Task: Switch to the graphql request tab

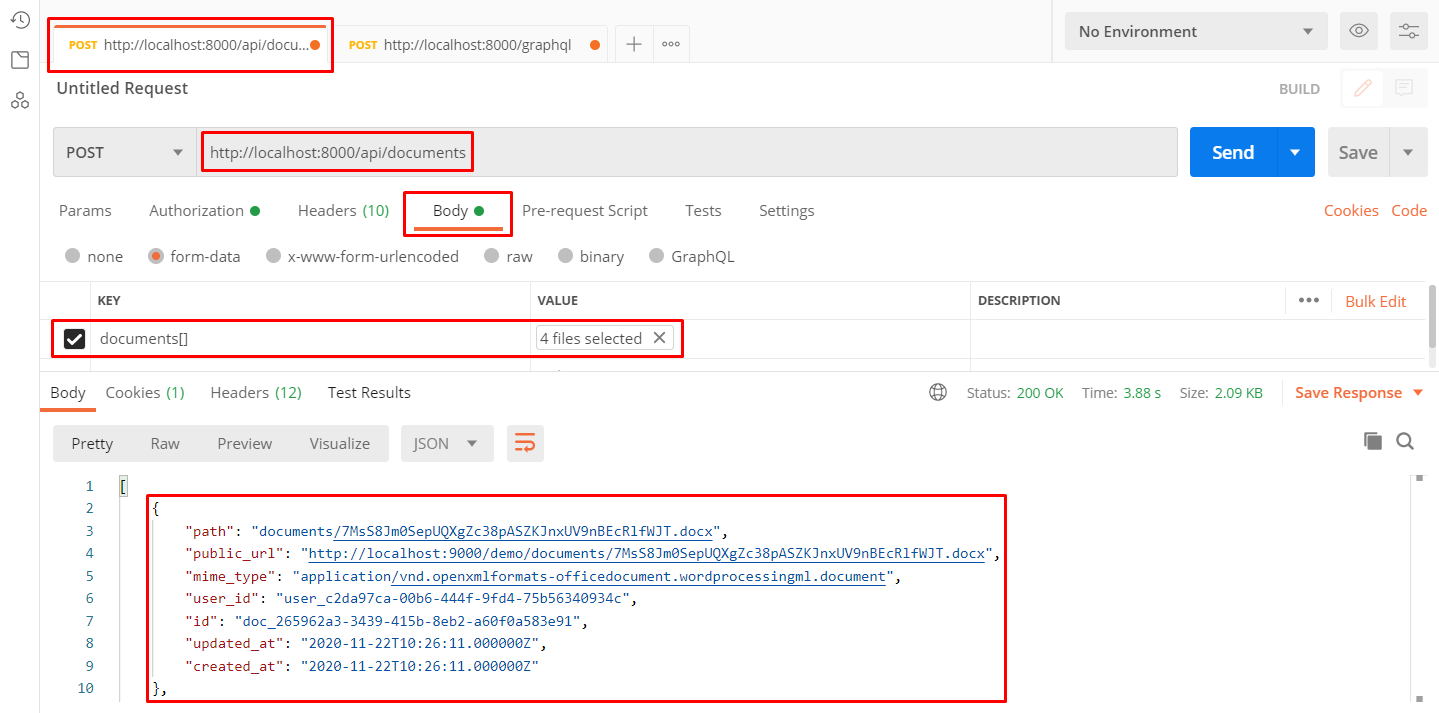Action: click(x=470, y=45)
